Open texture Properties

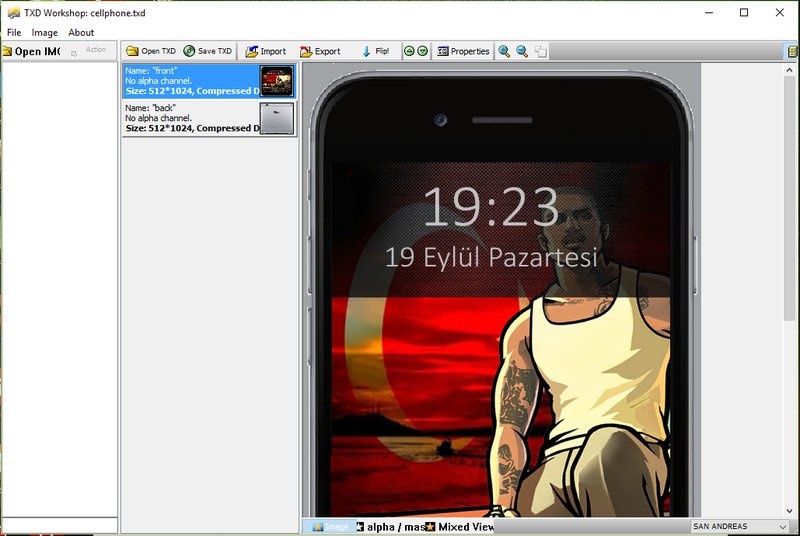[463, 51]
